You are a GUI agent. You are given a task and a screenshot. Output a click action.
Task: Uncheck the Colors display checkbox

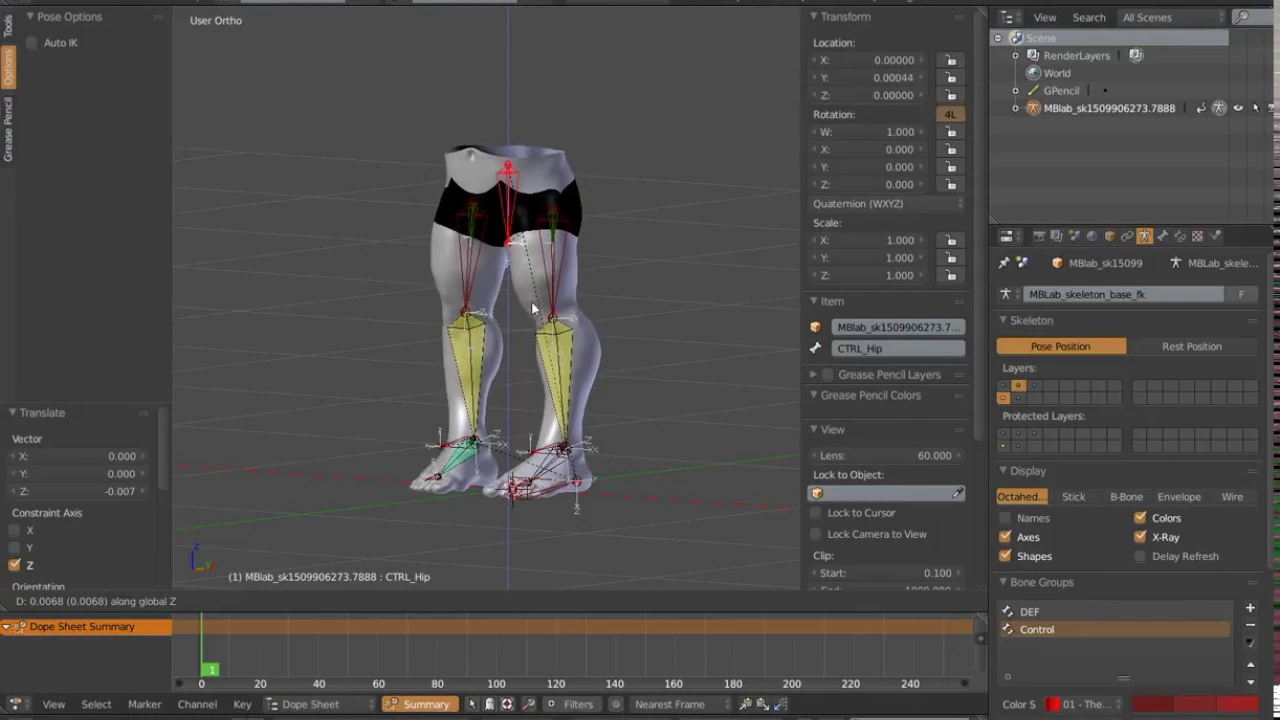coord(1140,518)
